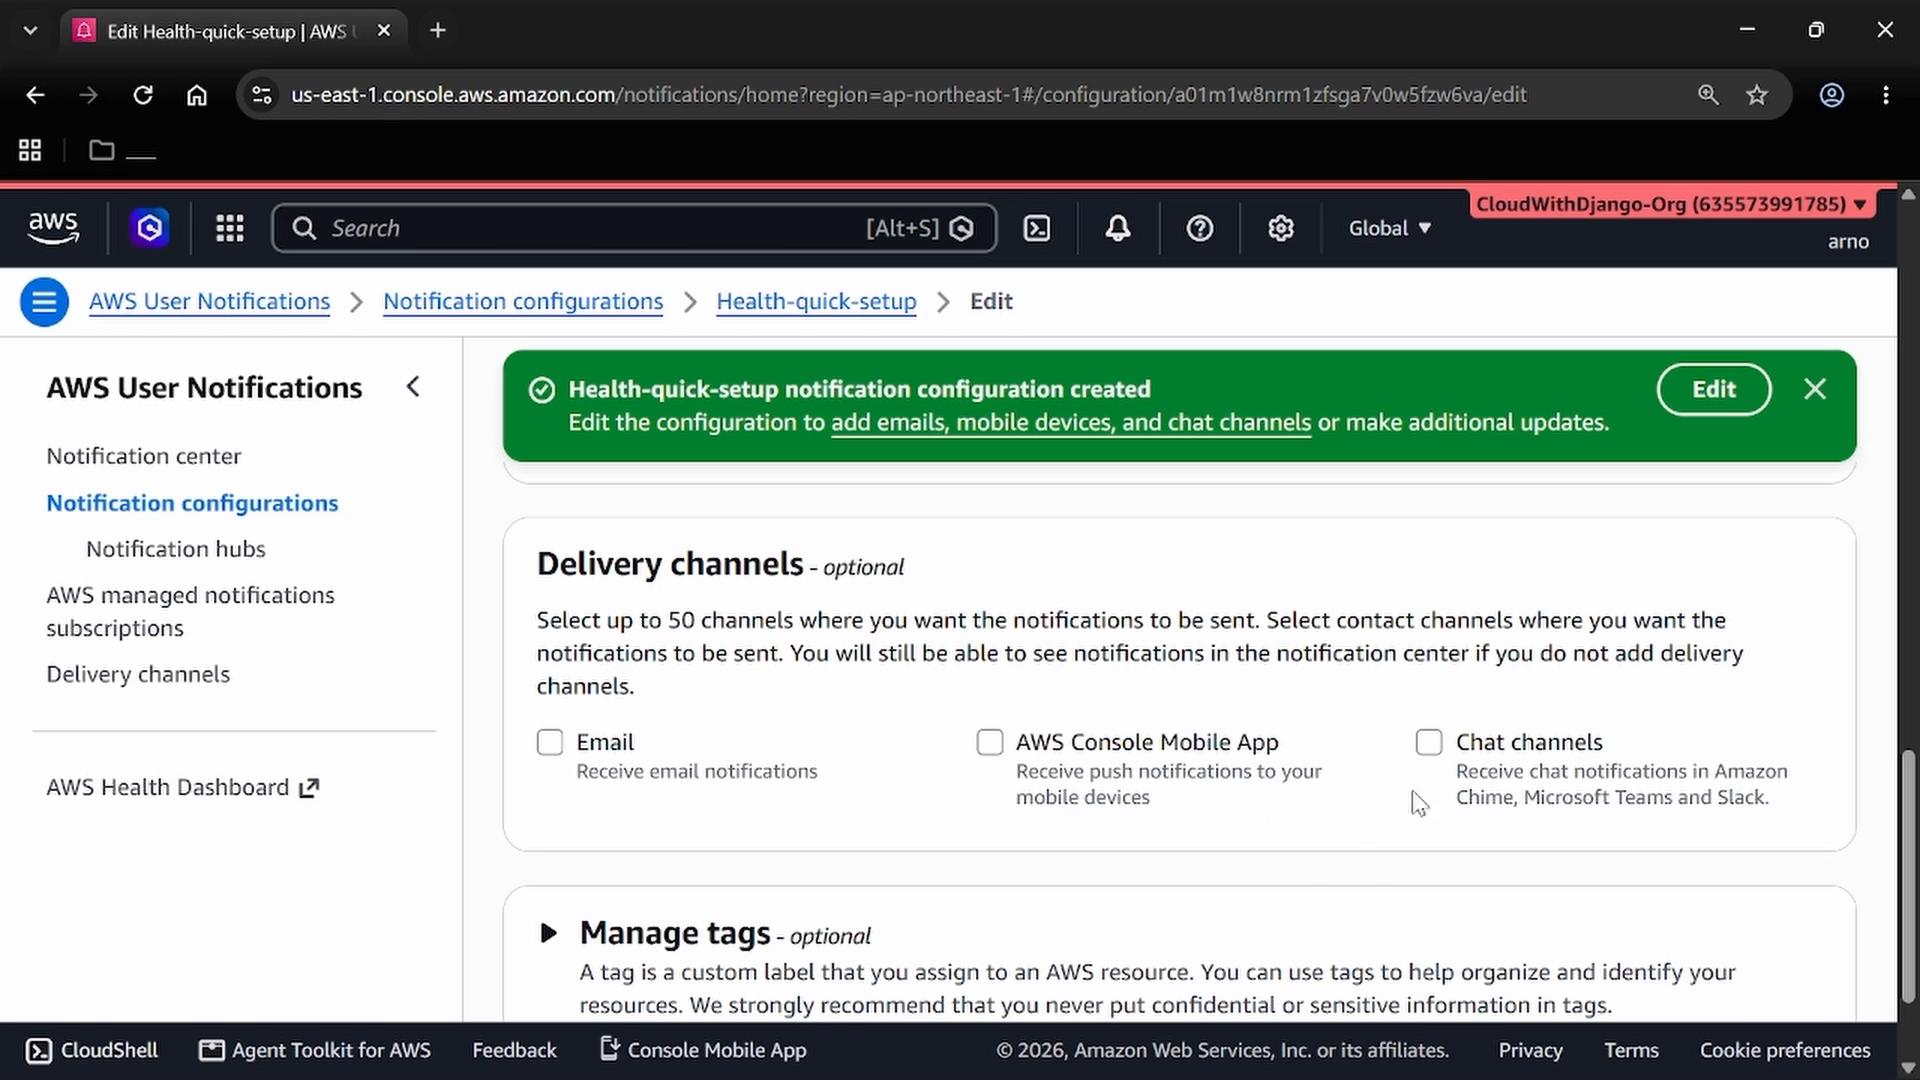Screen dimensions: 1920x1080
Task: Go to Notification configurations breadcrumb
Action: click(523, 301)
